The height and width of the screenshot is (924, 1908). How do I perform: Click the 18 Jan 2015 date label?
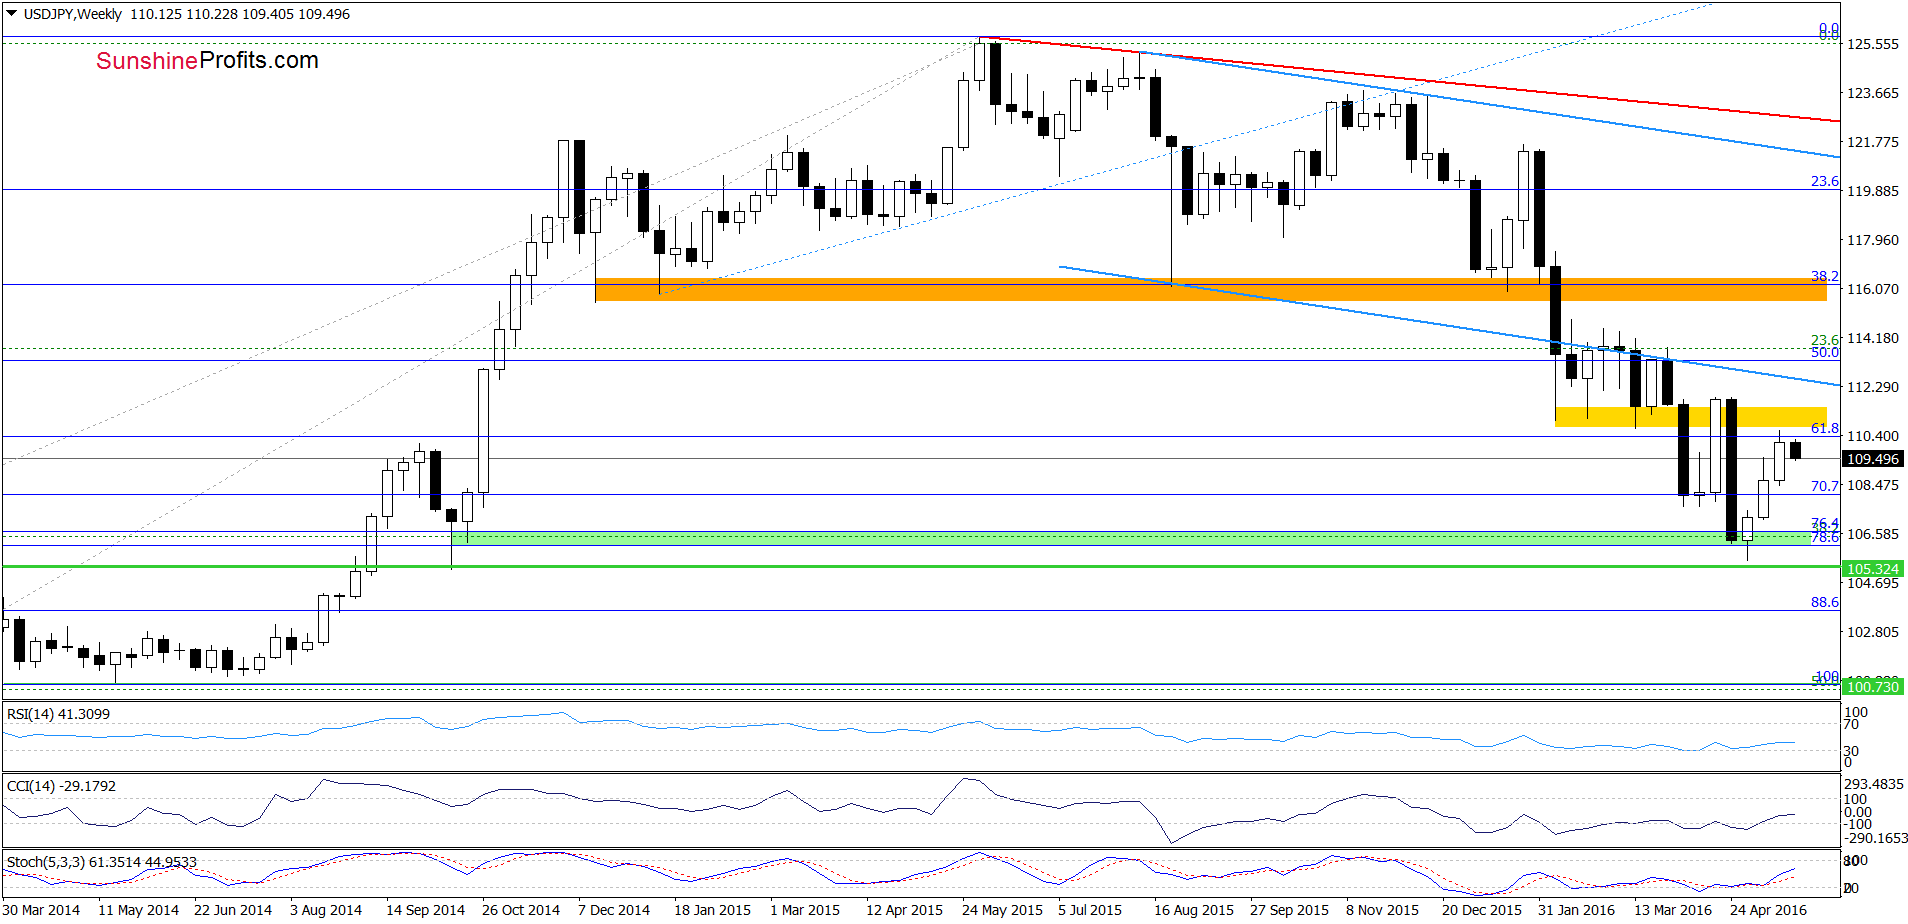tap(712, 910)
